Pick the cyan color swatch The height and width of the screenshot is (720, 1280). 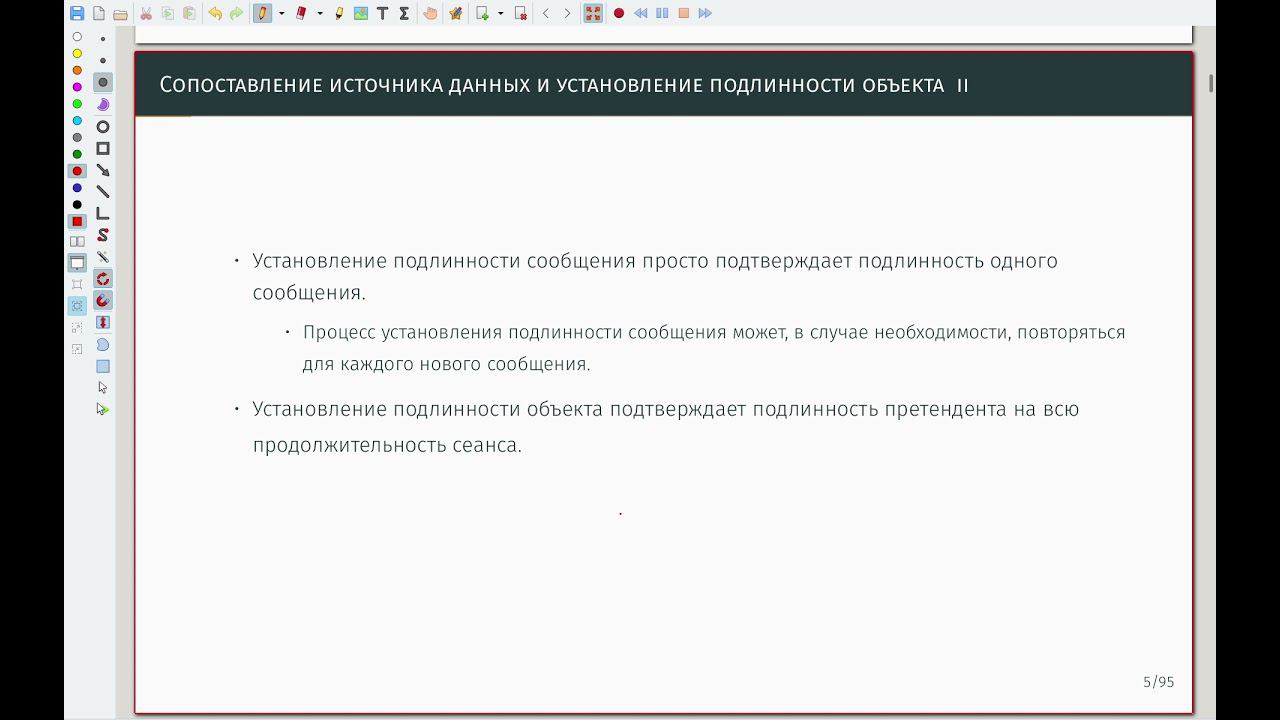pos(77,121)
